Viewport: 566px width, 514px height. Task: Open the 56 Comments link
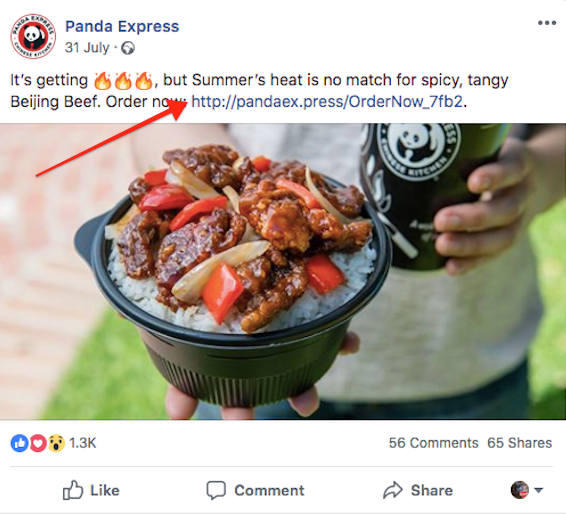[434, 443]
